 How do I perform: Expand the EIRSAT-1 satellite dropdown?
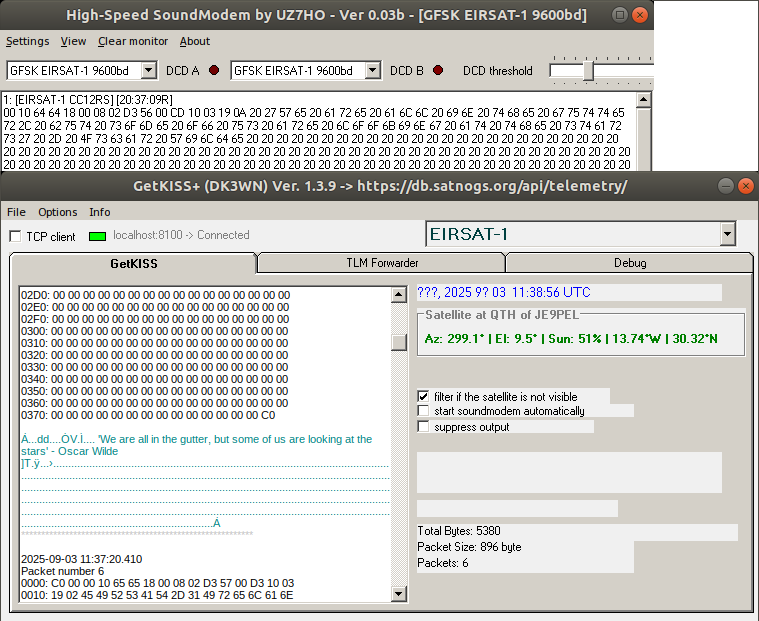[727, 234]
